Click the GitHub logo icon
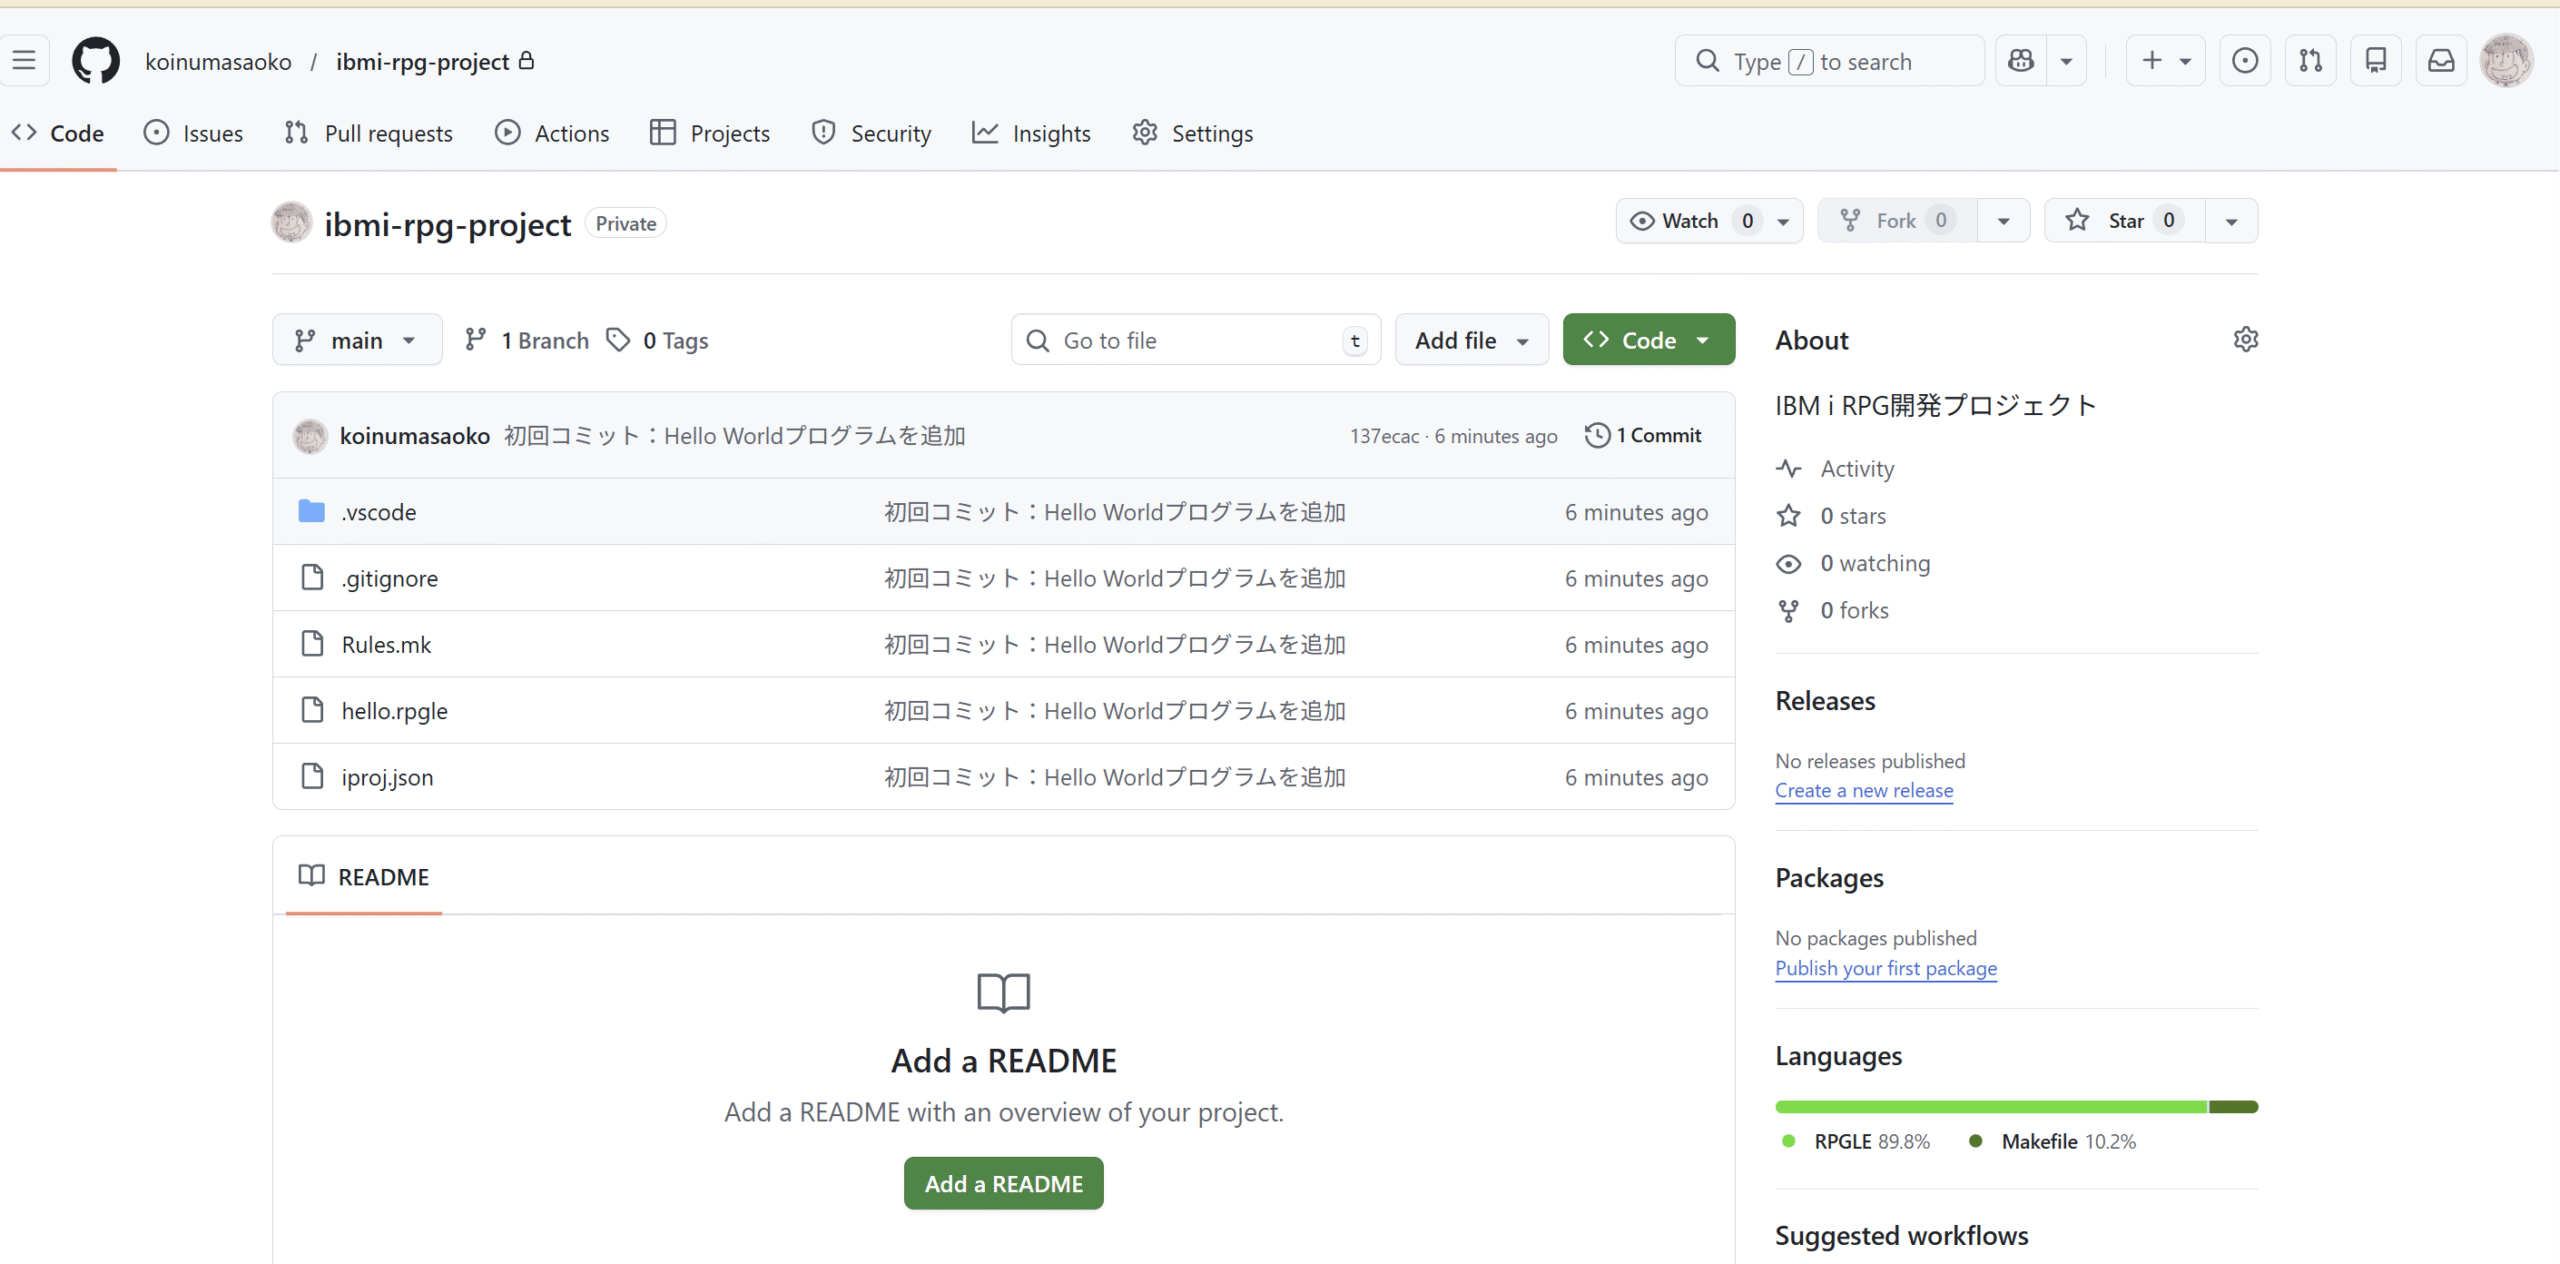2560x1264 pixels. coord(96,61)
